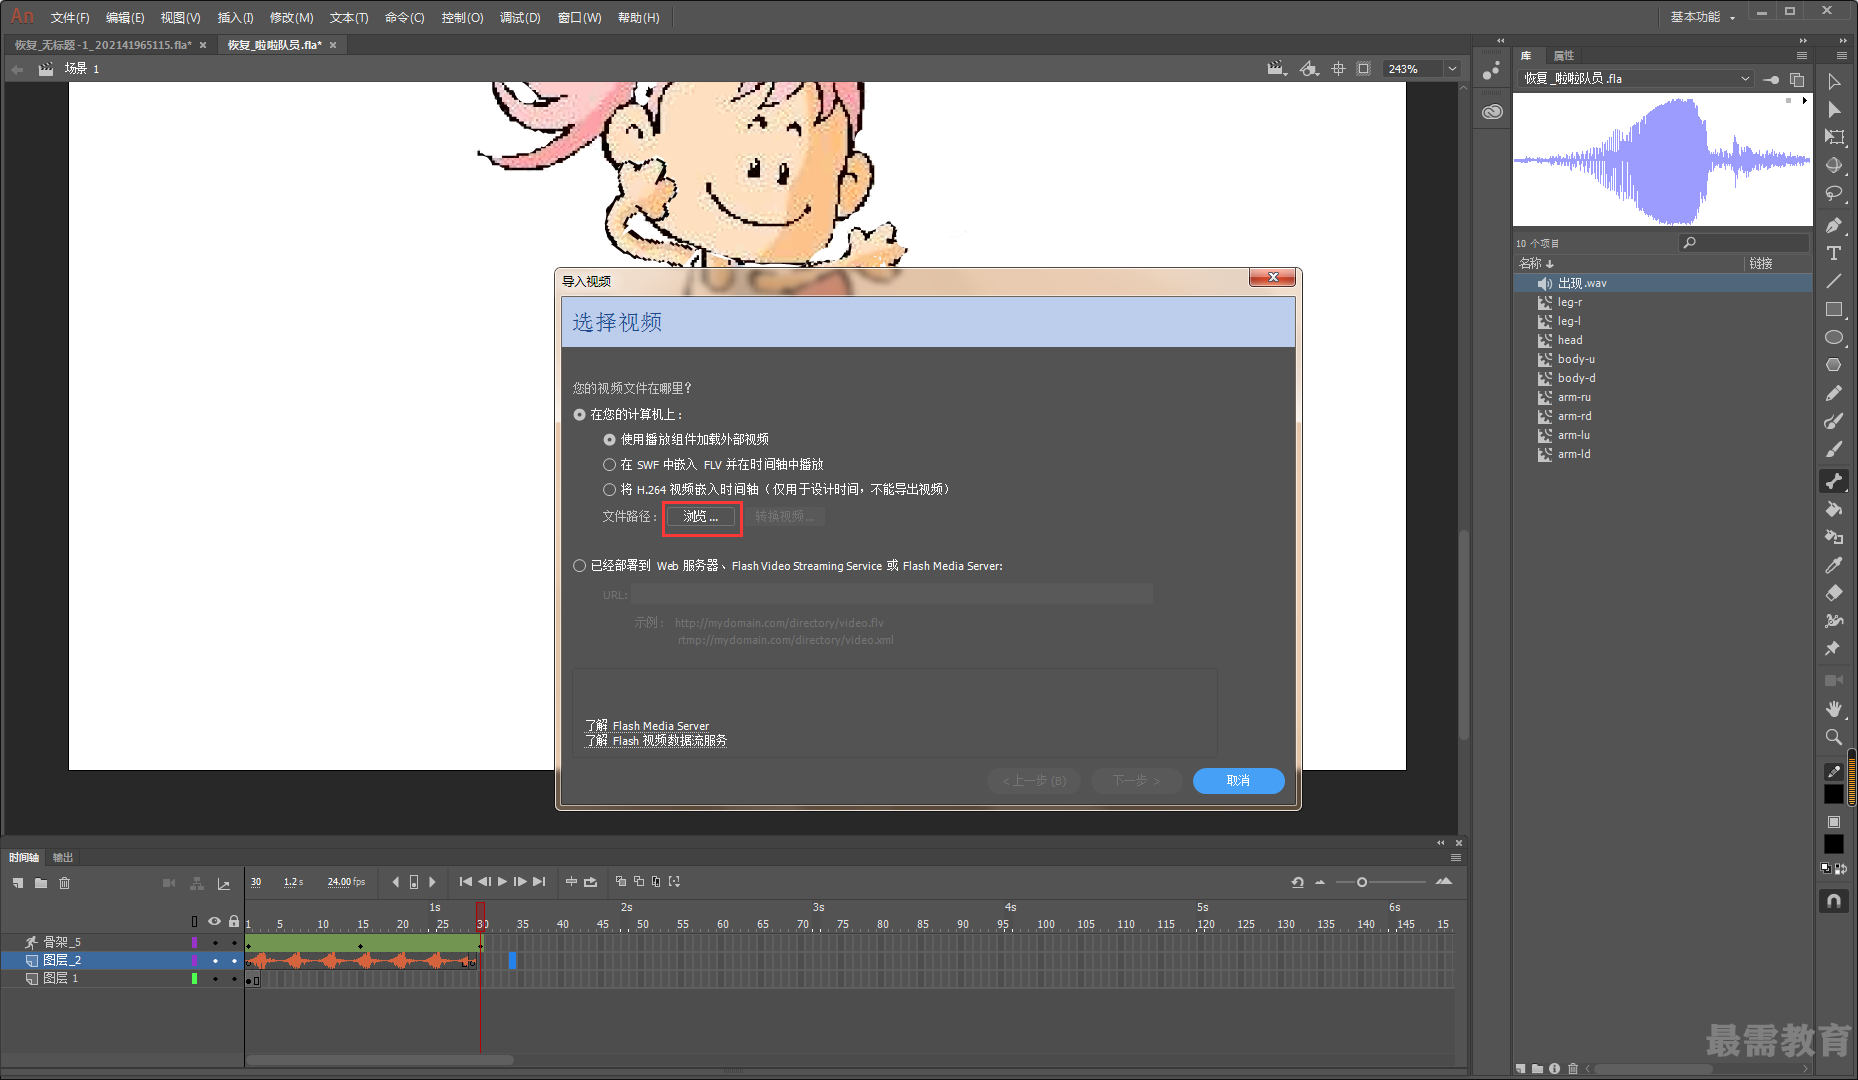Sort library by 名称 column header
Viewport: 1858px width, 1080px height.
click(x=1536, y=263)
